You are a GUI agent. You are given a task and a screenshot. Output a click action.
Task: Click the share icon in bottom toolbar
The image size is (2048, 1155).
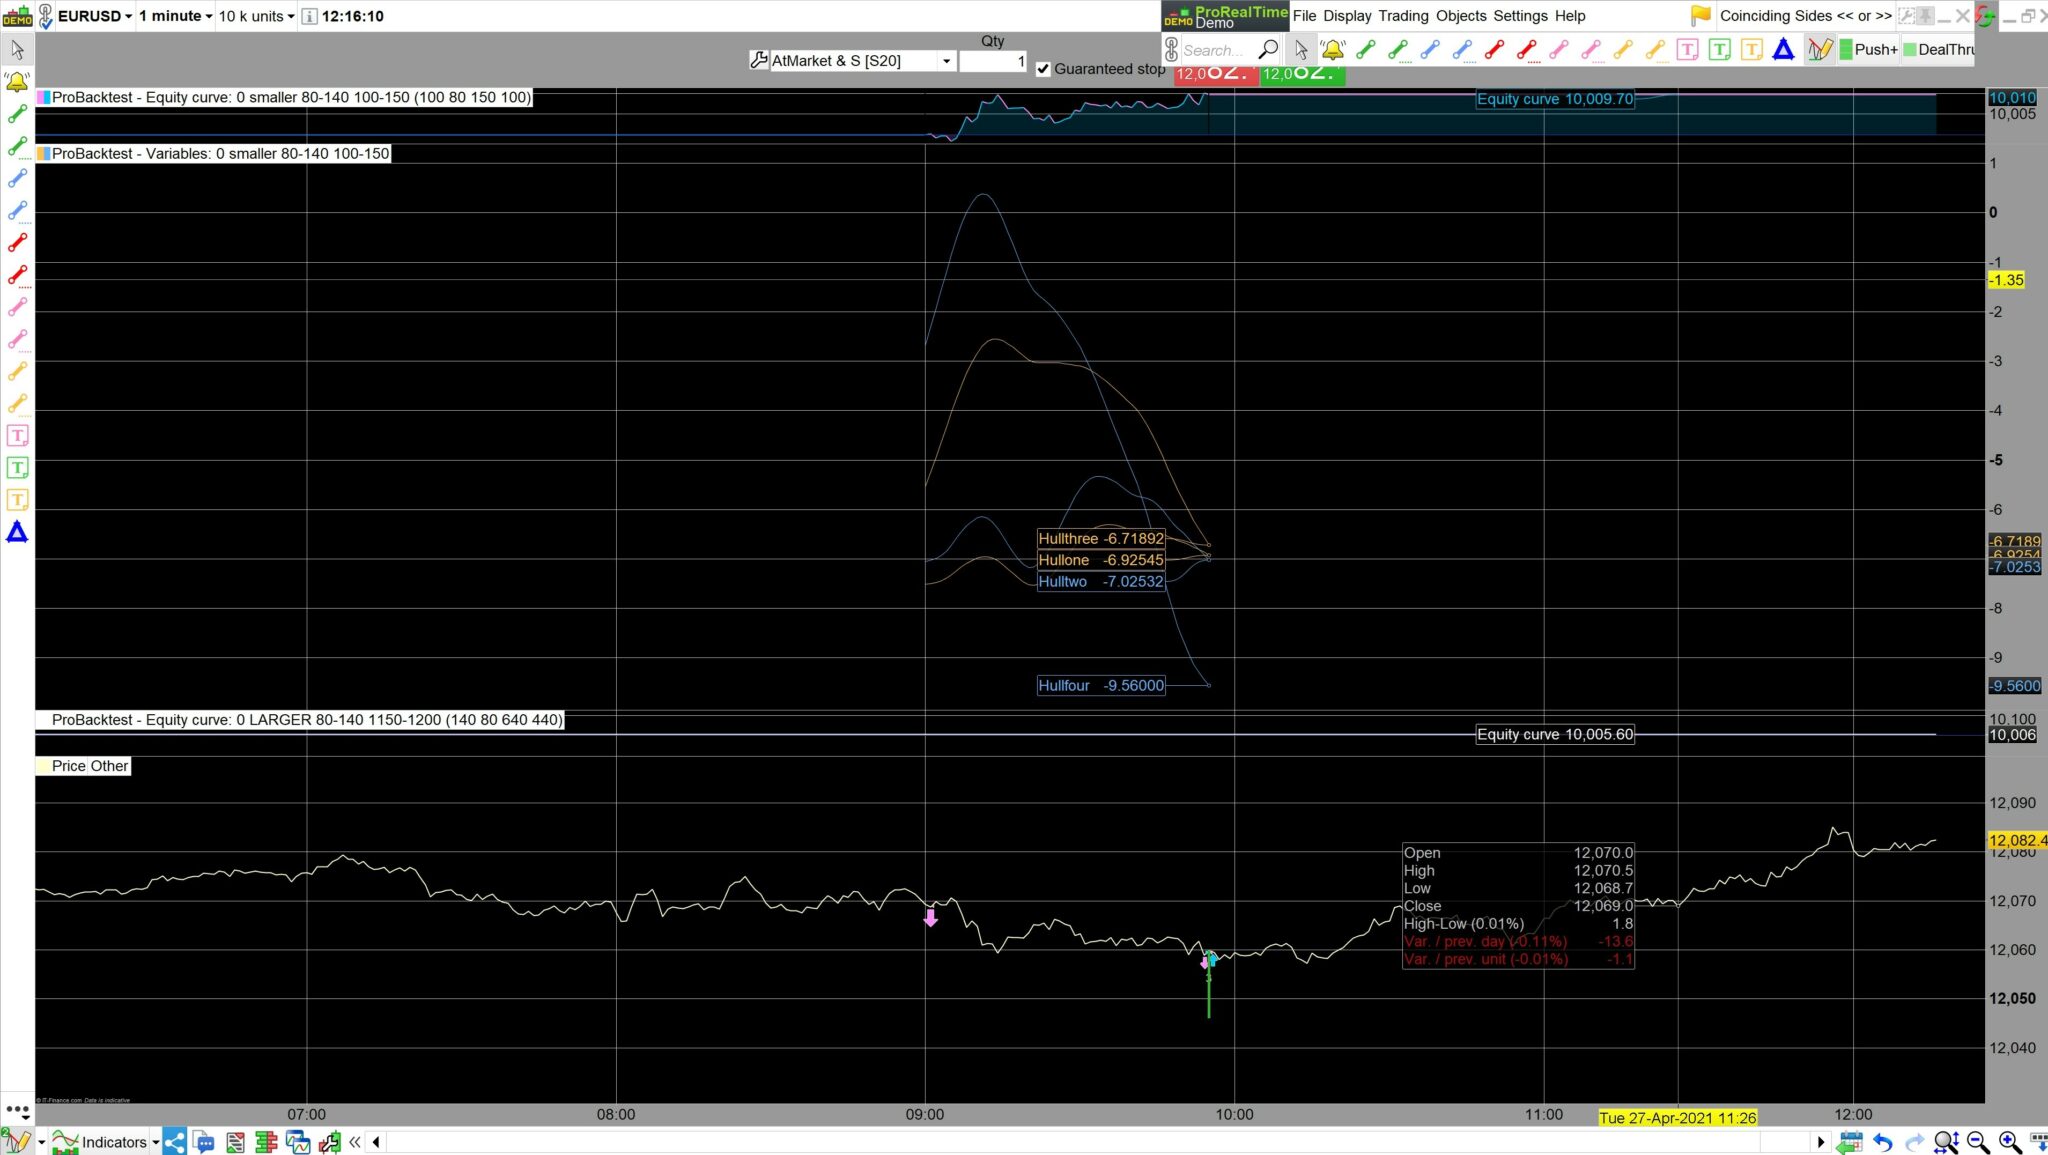174,1142
